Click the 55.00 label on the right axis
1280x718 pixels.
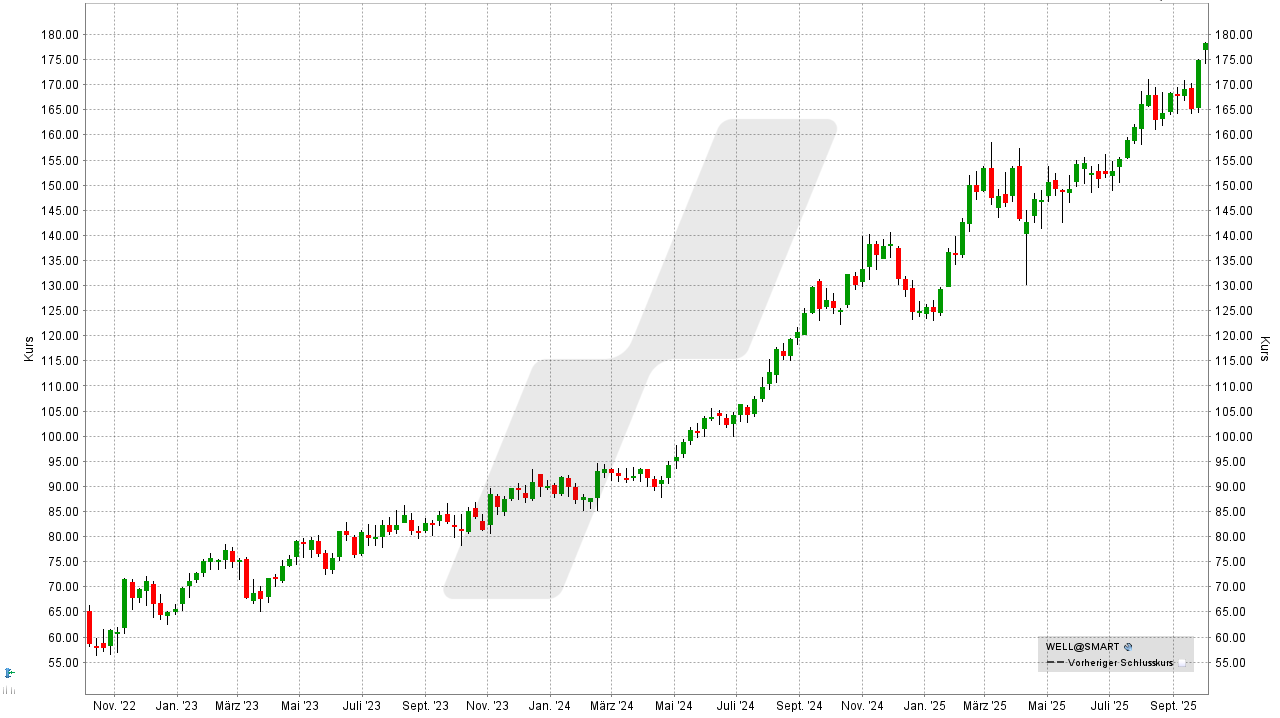pyautogui.click(x=1231, y=661)
